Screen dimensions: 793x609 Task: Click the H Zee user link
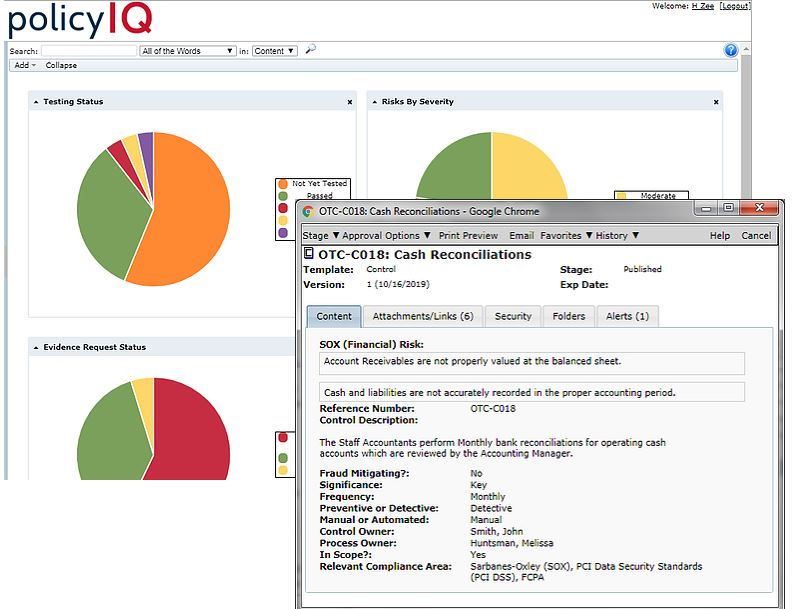tap(702, 6)
